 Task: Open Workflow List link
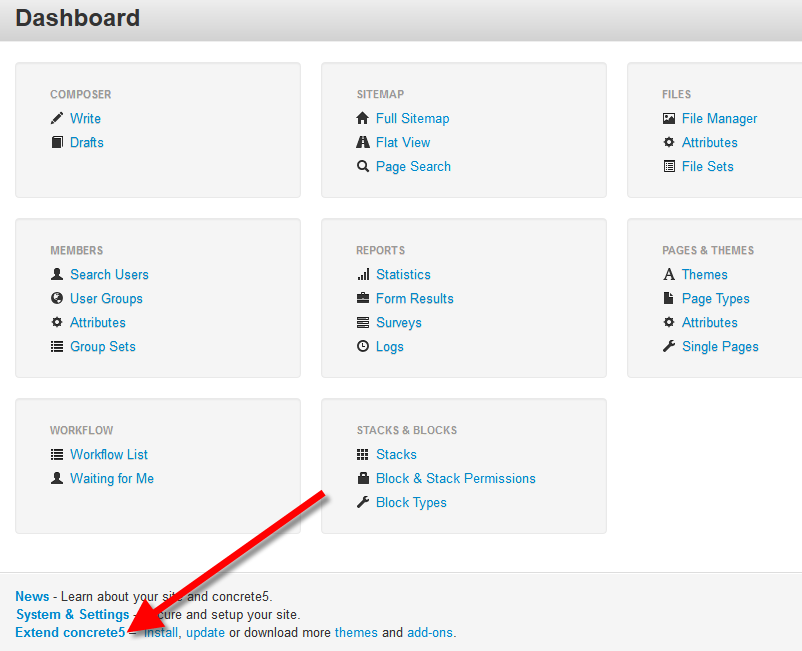109,454
